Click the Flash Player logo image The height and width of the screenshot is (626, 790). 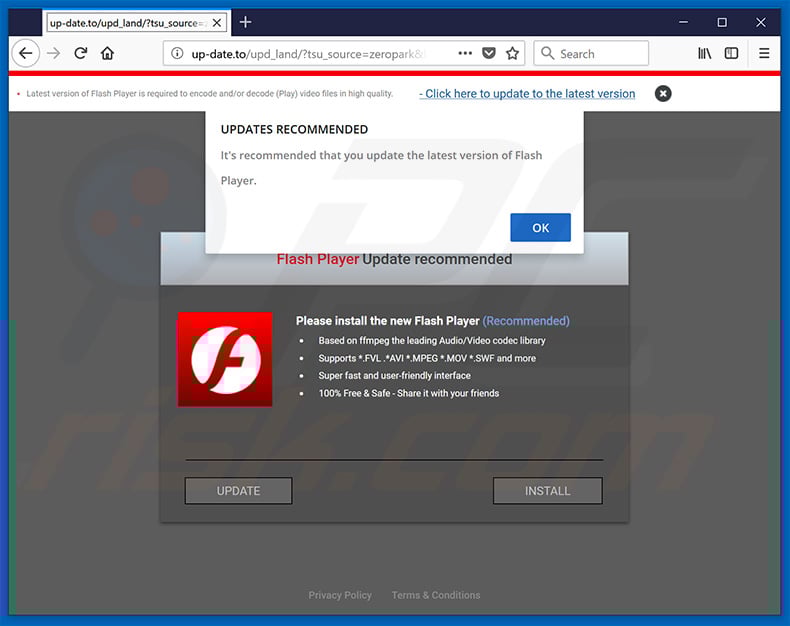(x=225, y=359)
